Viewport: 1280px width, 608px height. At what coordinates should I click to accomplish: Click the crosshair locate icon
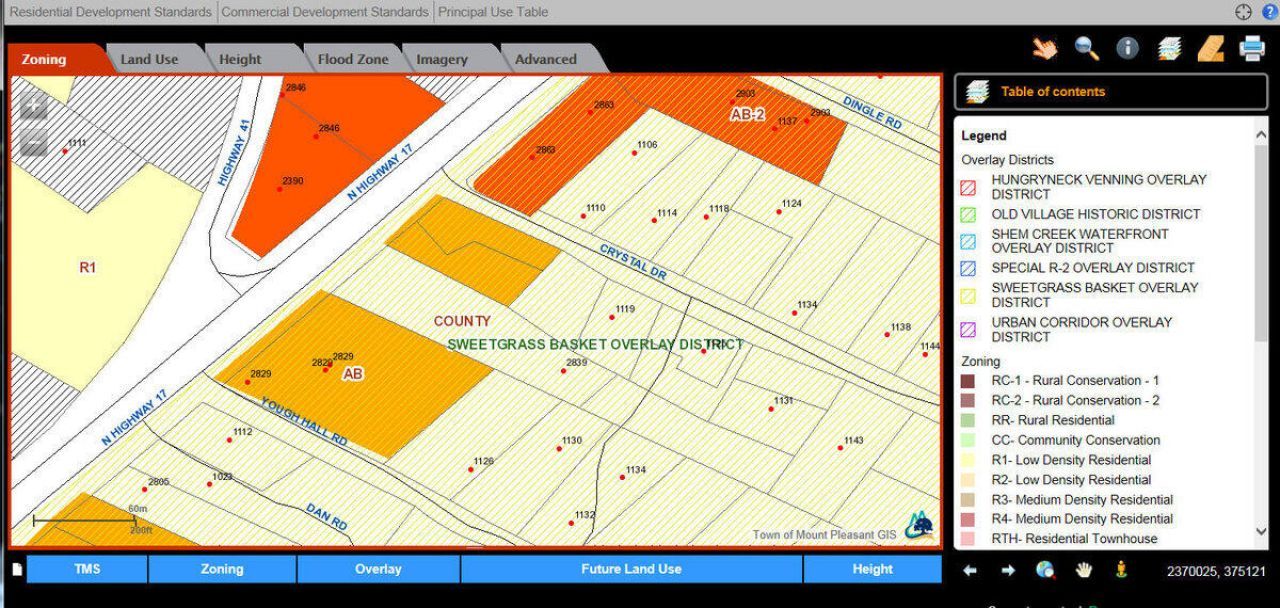(1244, 12)
